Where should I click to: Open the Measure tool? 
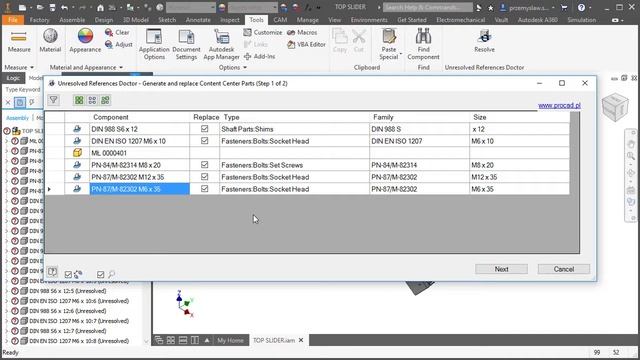[x=19, y=41]
